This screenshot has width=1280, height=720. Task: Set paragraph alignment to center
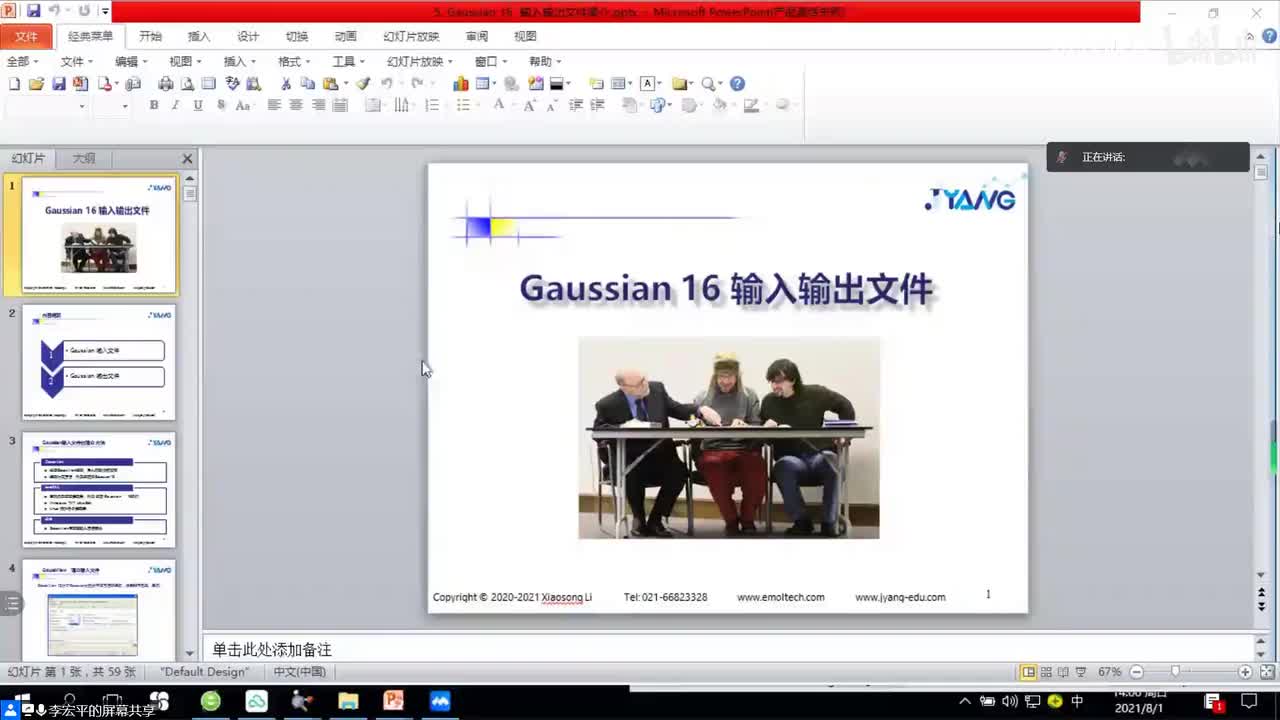tap(295, 105)
